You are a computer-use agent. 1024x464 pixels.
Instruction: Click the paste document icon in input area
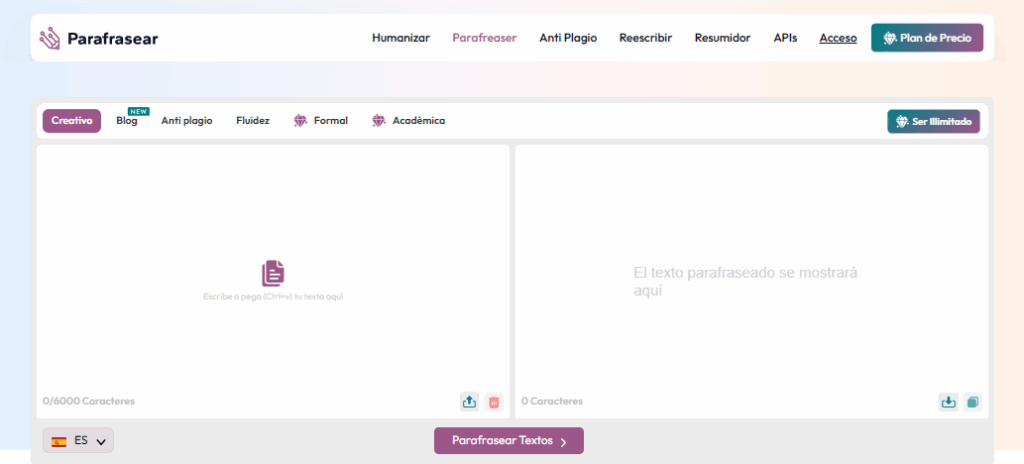[x=273, y=273]
